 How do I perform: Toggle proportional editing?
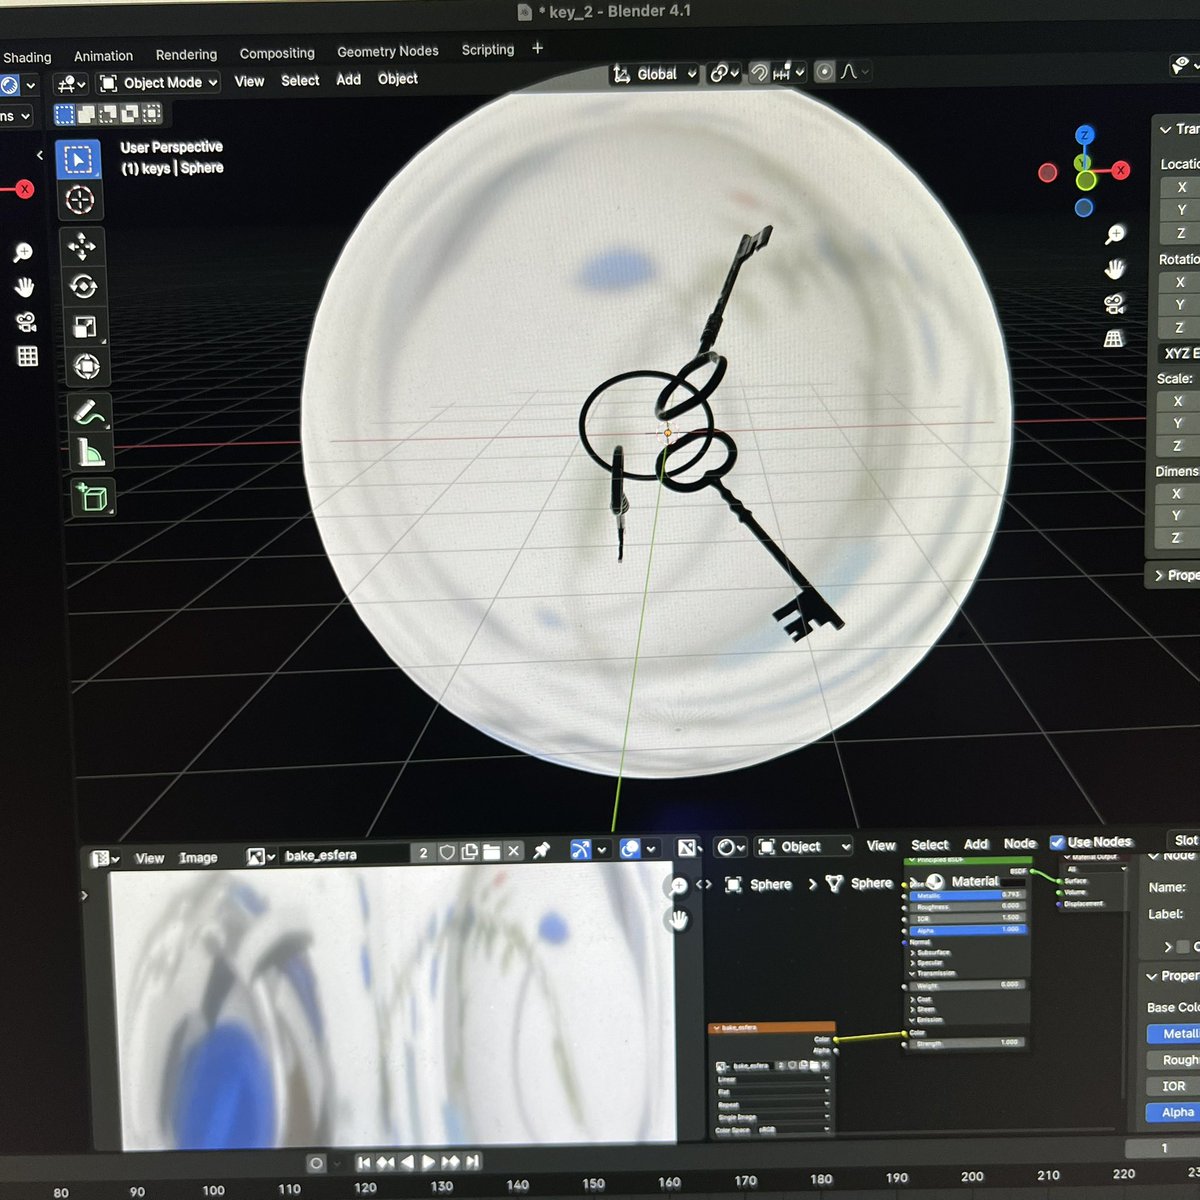[824, 72]
